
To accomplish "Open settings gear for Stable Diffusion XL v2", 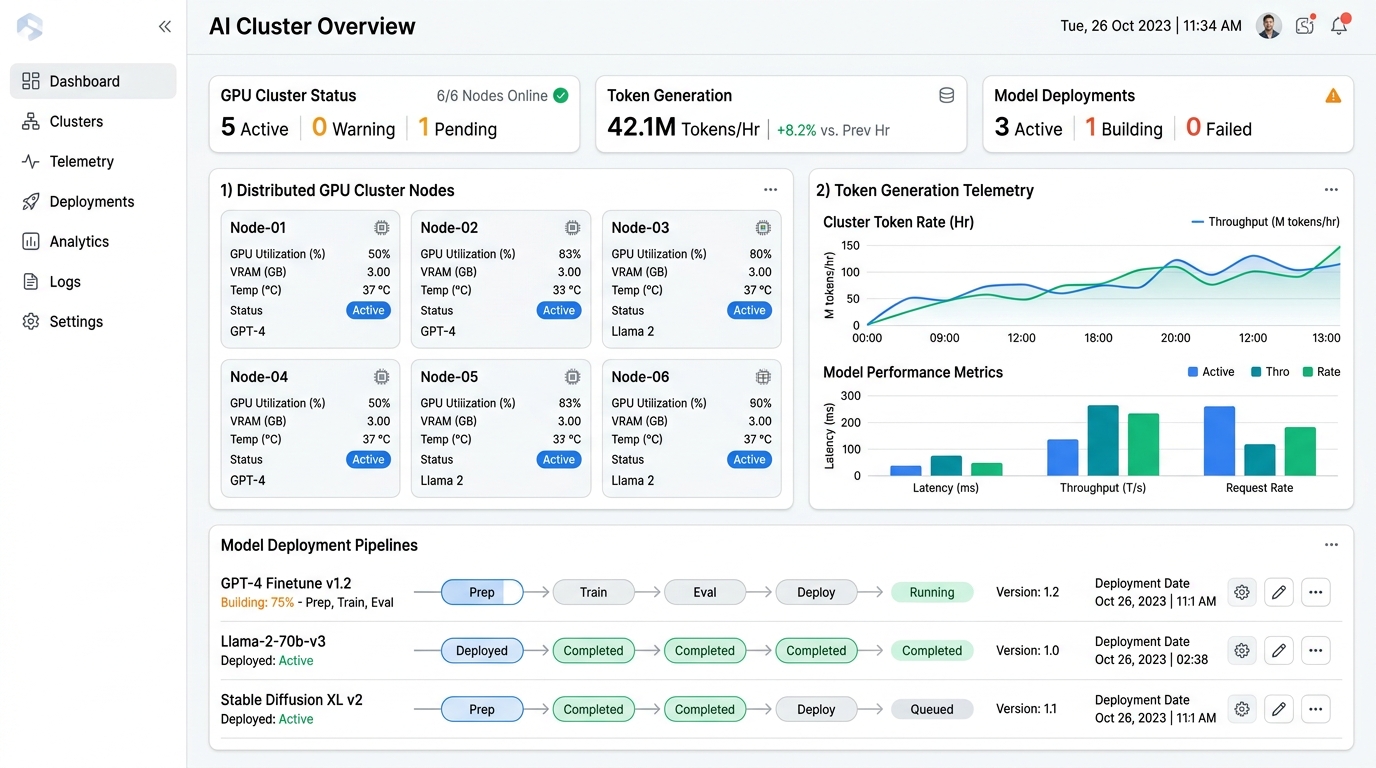I will 1242,709.
